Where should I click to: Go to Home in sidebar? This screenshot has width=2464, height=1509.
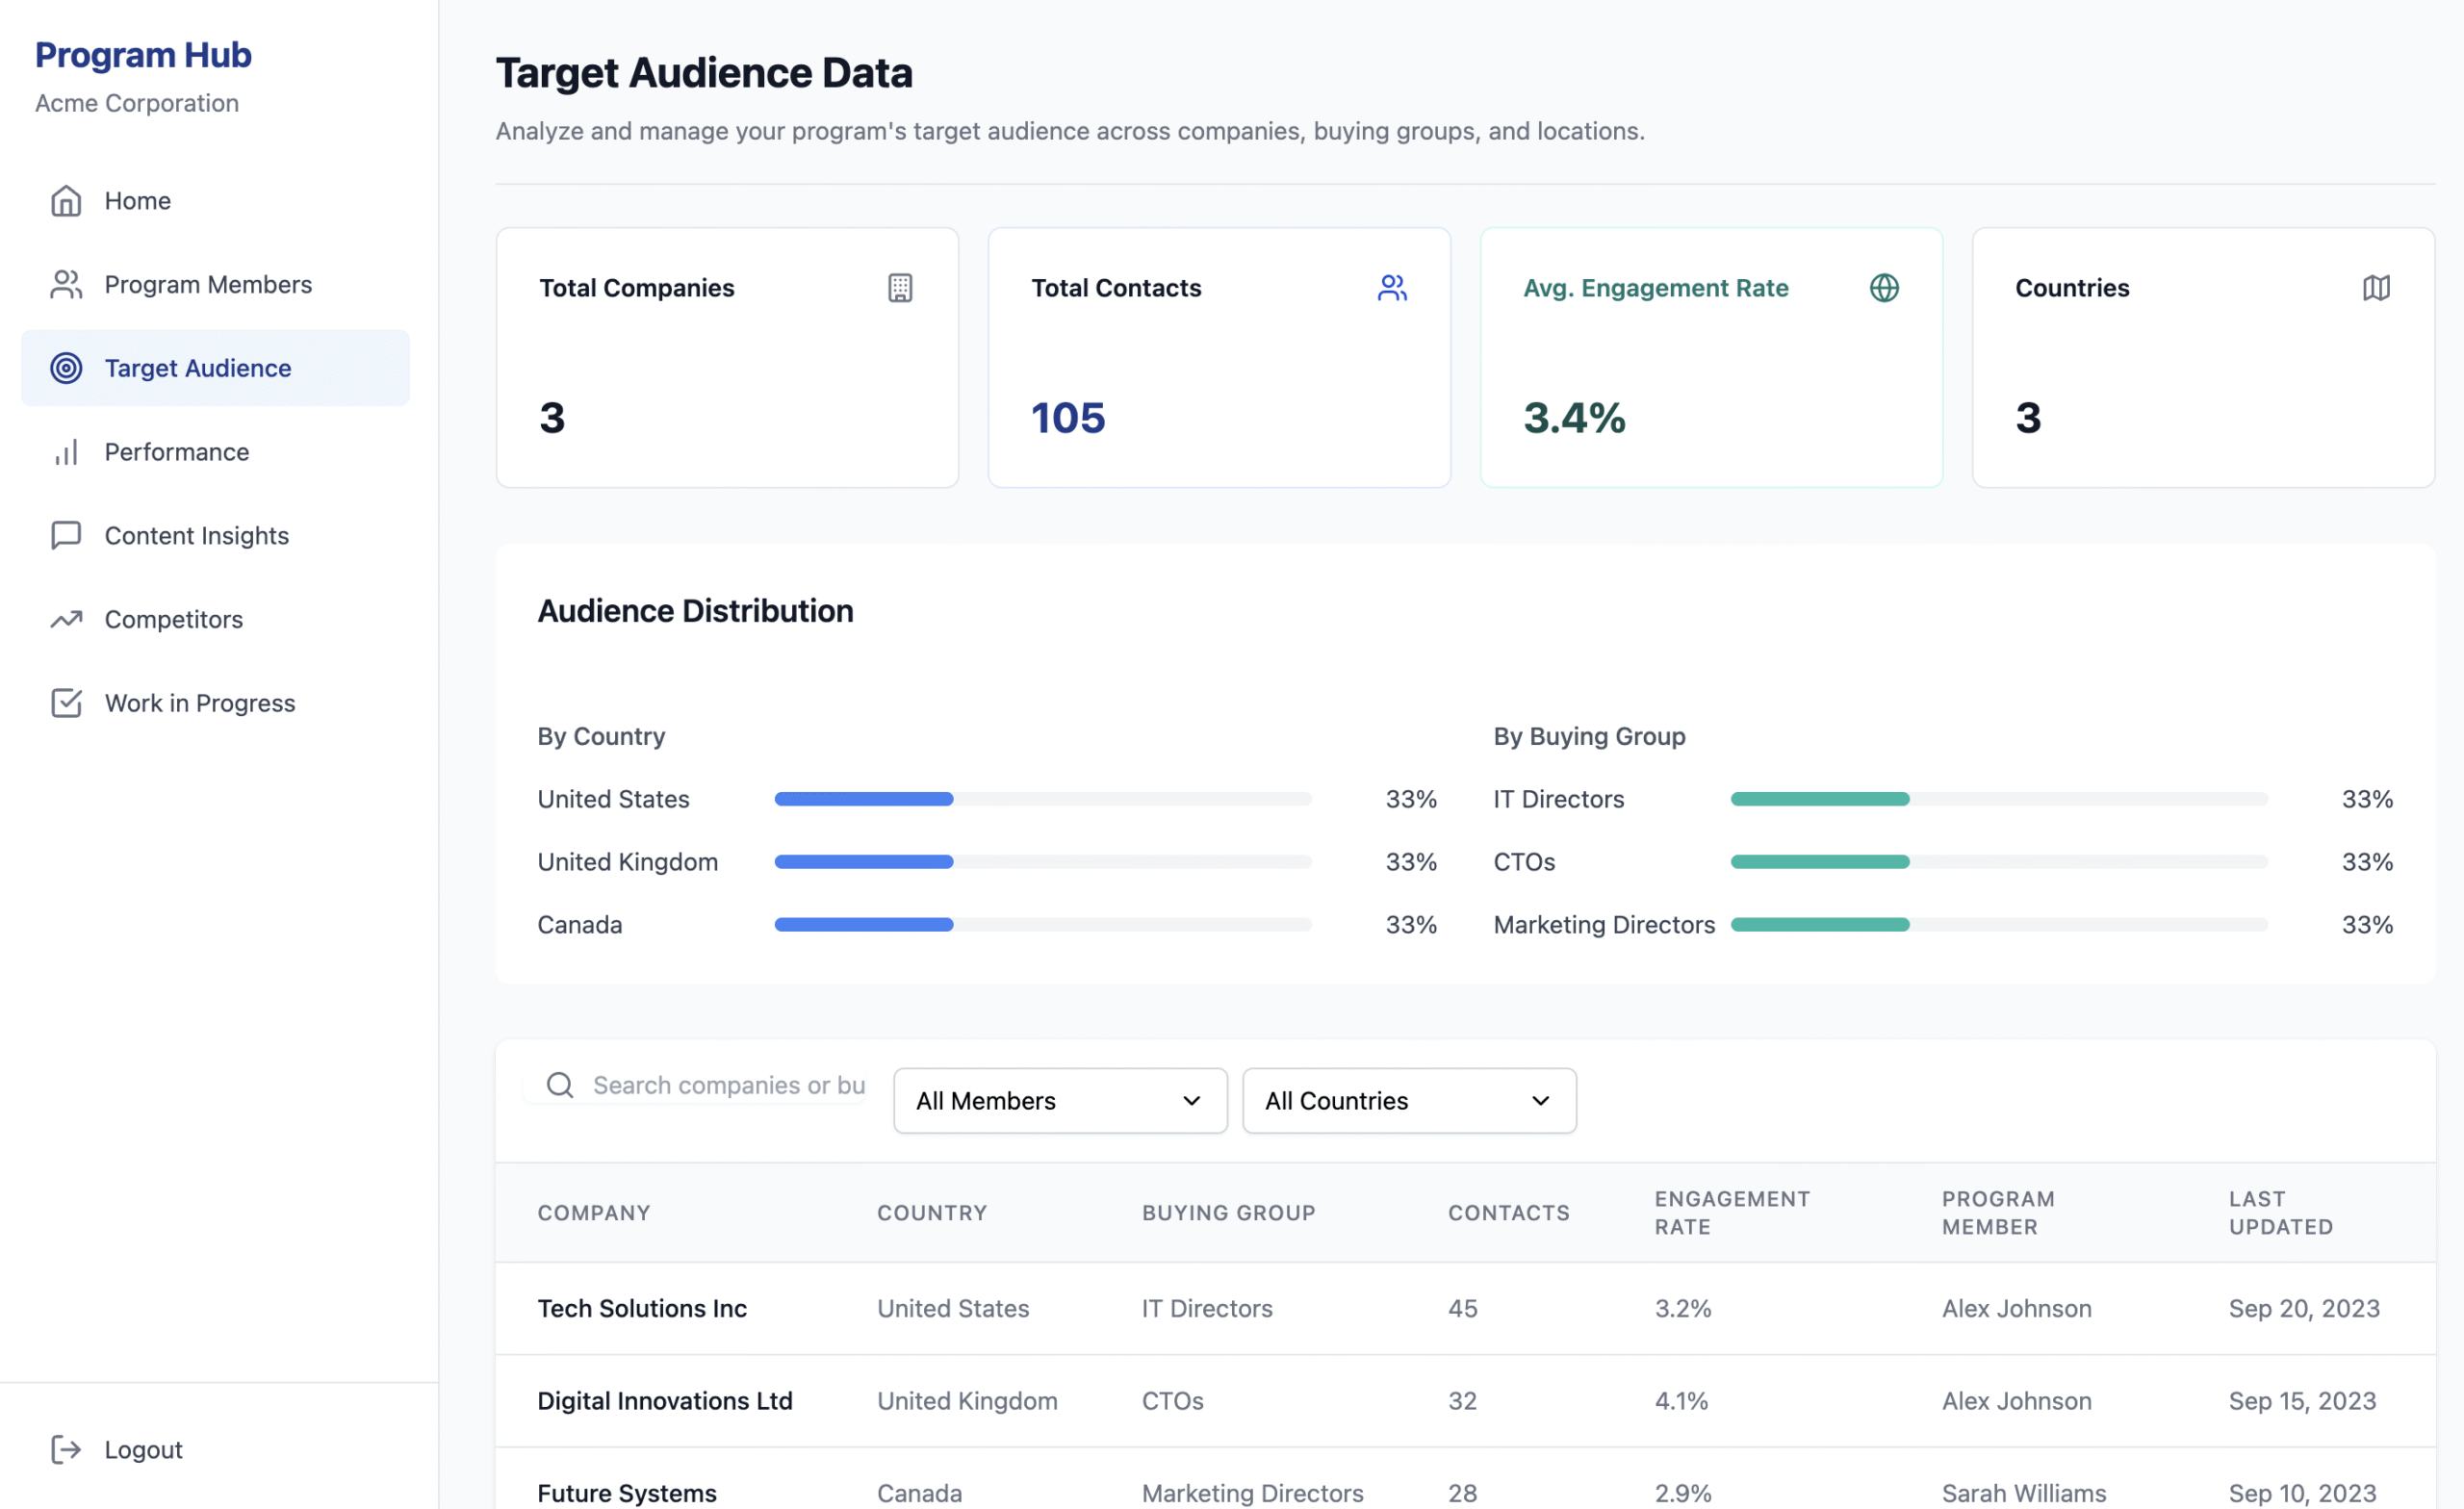point(215,201)
